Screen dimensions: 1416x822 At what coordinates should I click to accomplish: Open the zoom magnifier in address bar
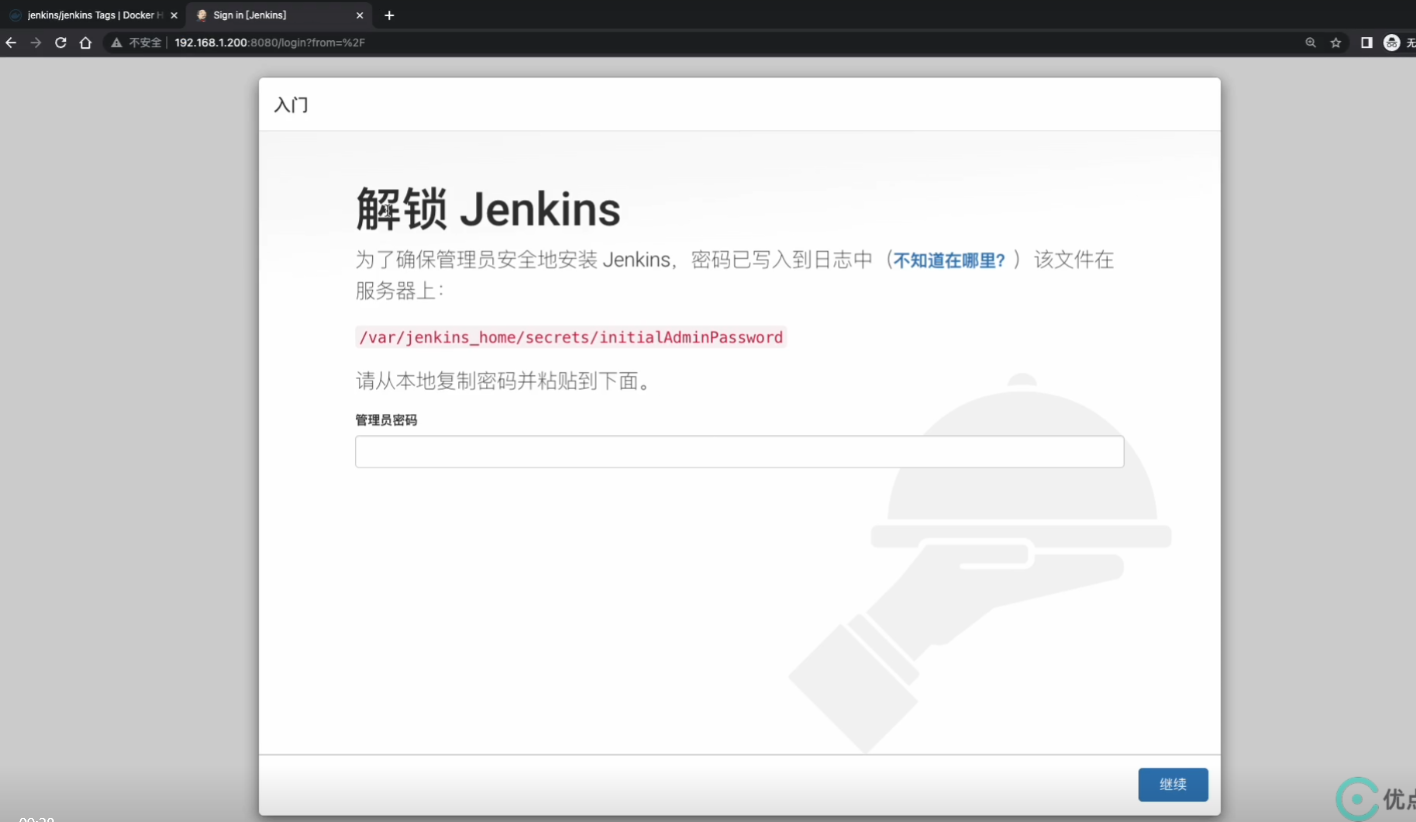pos(1310,43)
